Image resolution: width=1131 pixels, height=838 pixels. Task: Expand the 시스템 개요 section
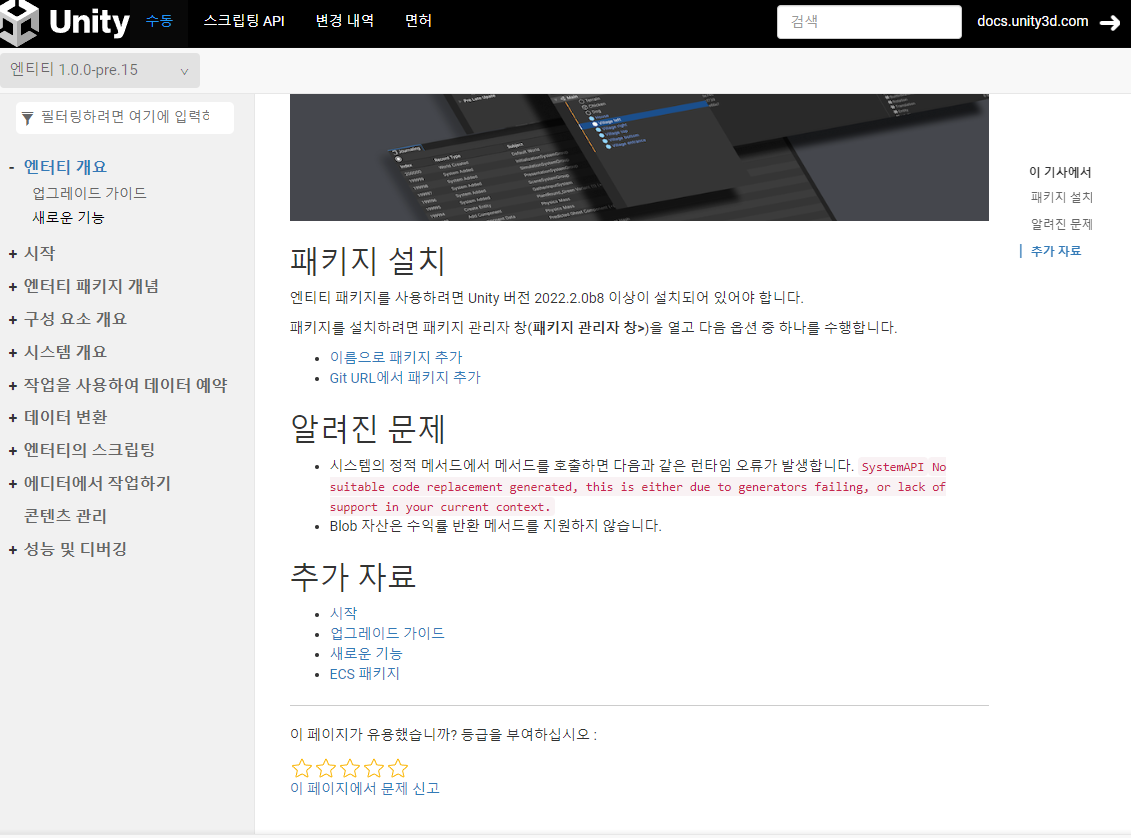(12, 353)
